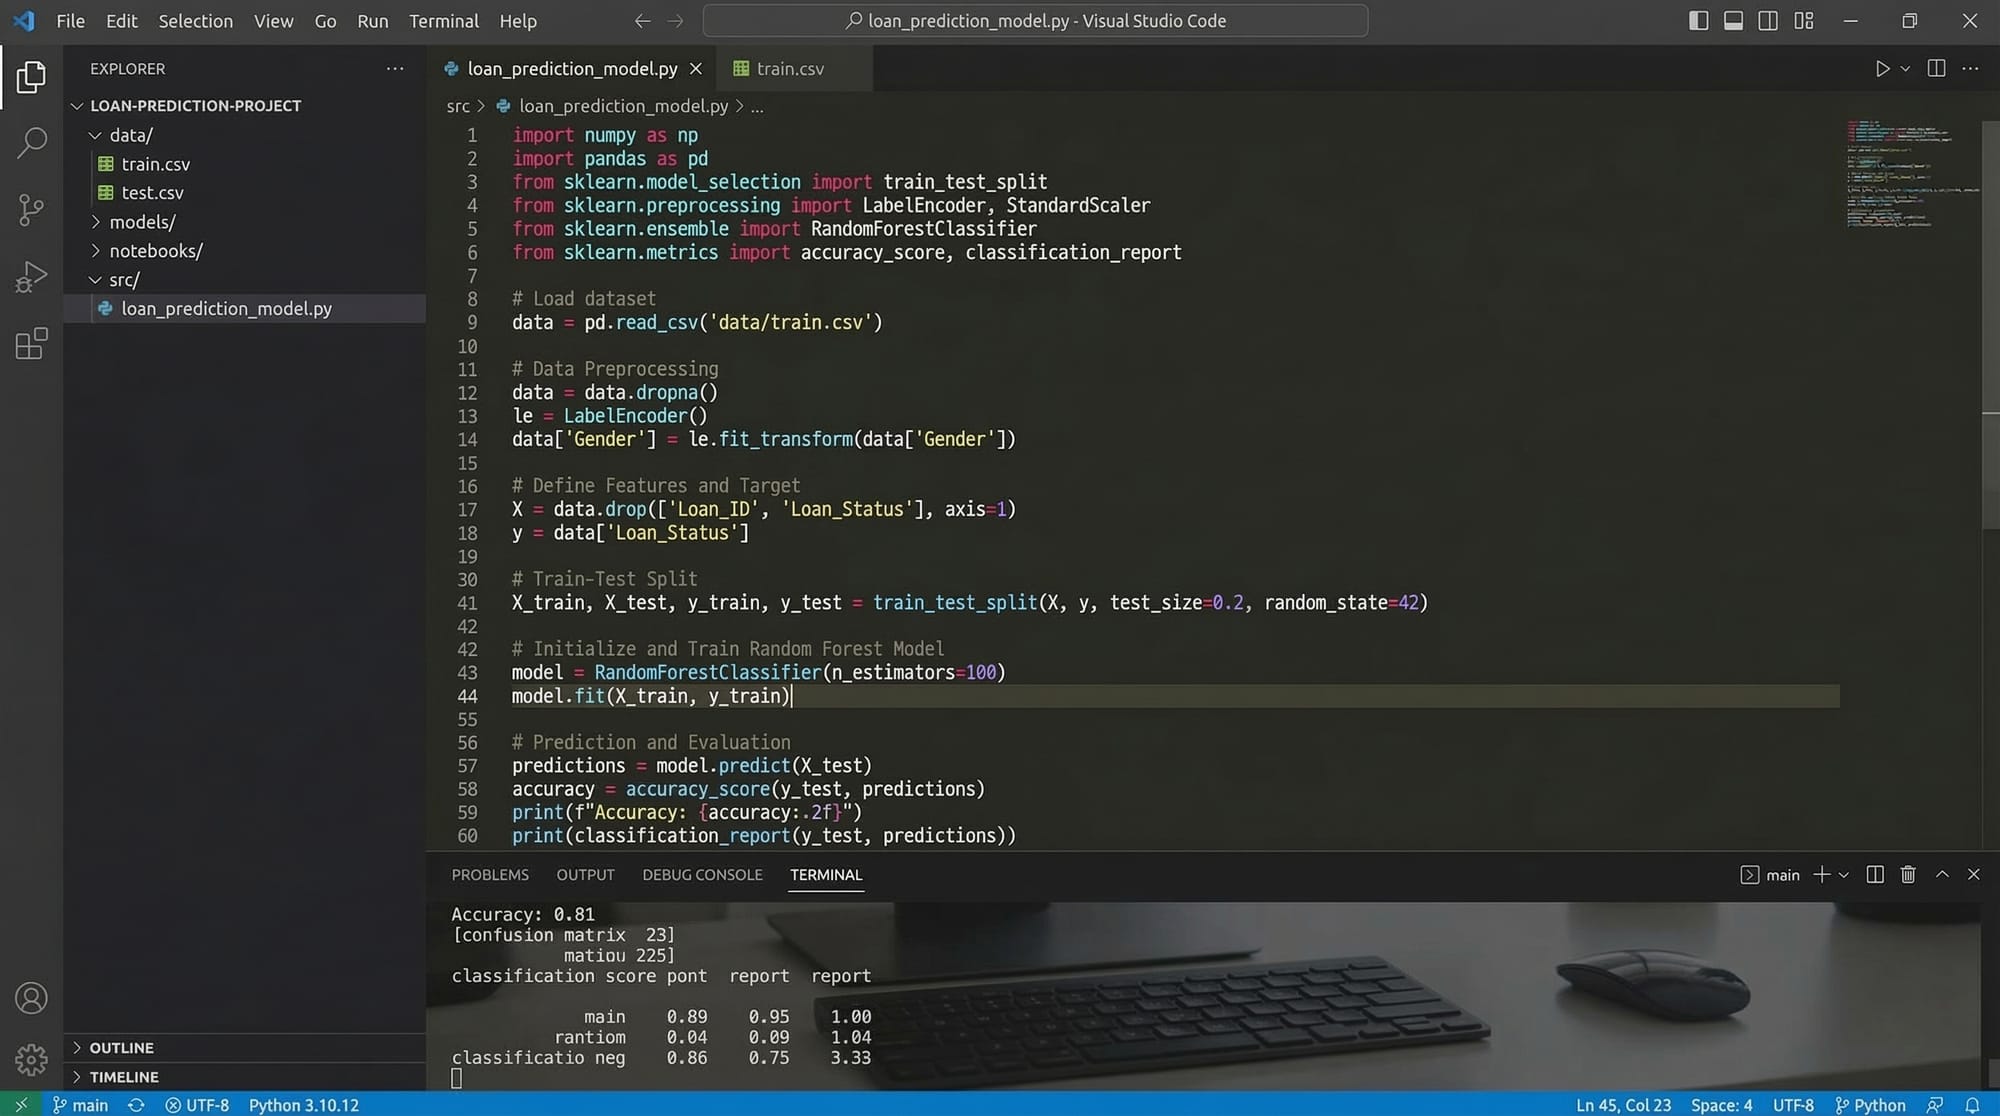Expand the OUTLINE section
Screen dimensions: 2000x1116
coord(121,1048)
